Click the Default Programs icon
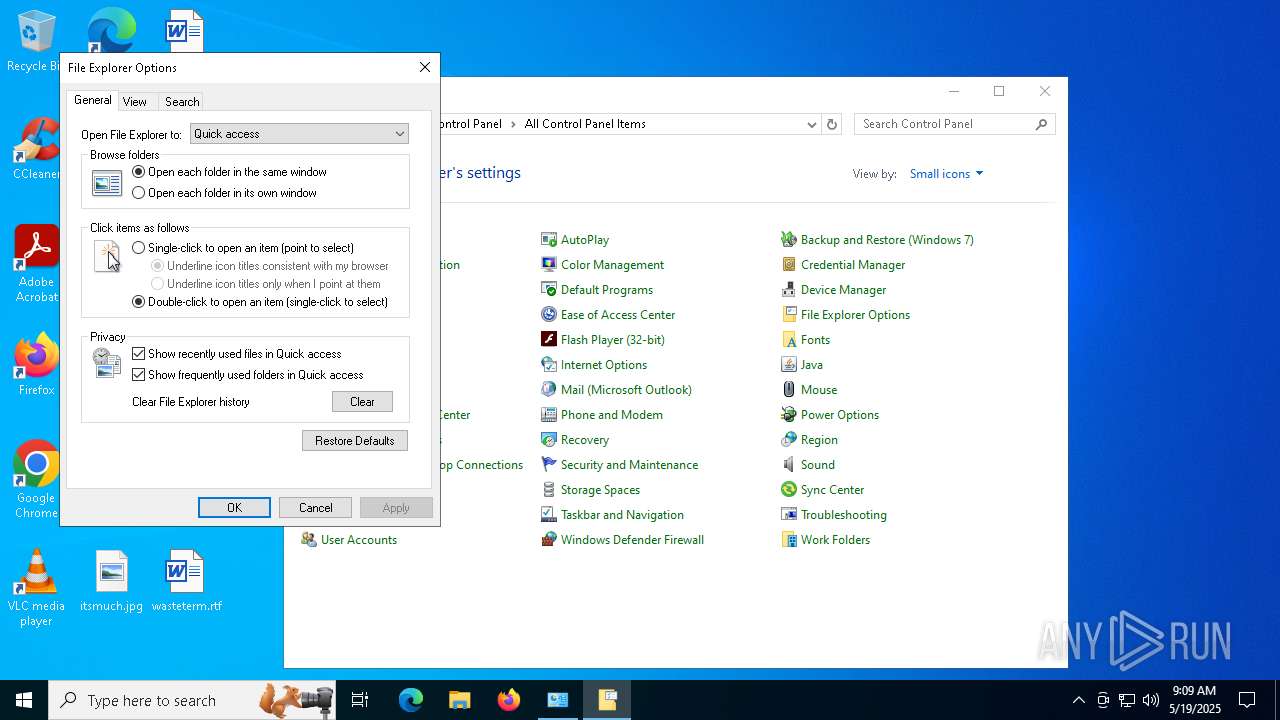Screen dimensions: 1280x720 tap(549, 290)
